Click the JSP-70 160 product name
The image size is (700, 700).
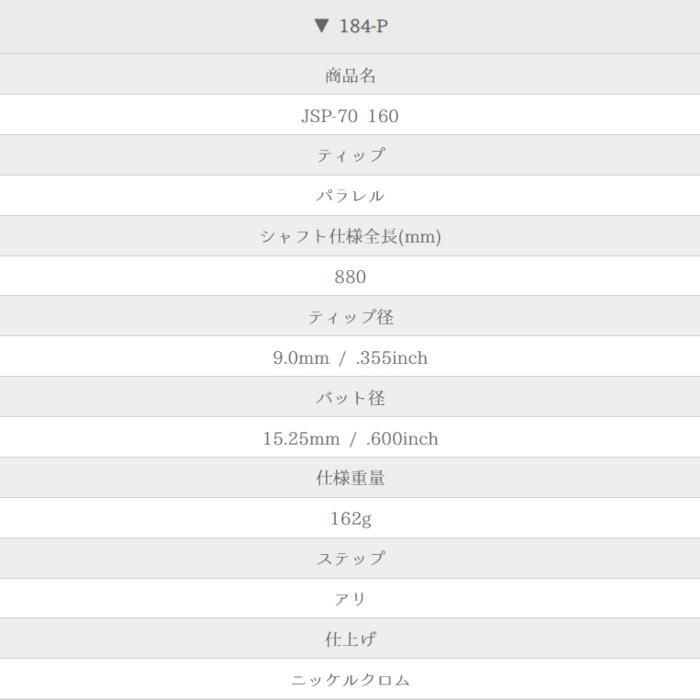click(350, 116)
